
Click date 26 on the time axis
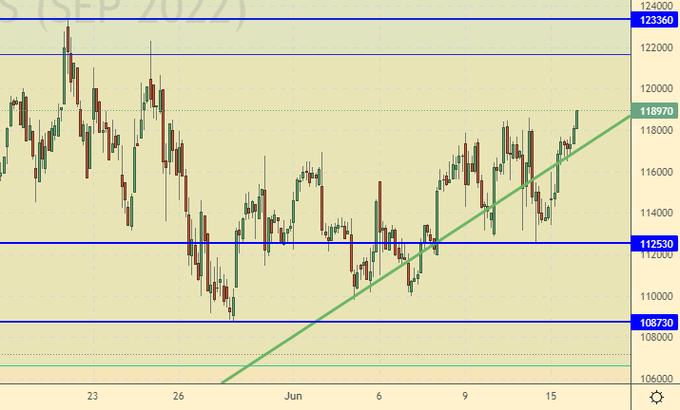[x=177, y=395]
